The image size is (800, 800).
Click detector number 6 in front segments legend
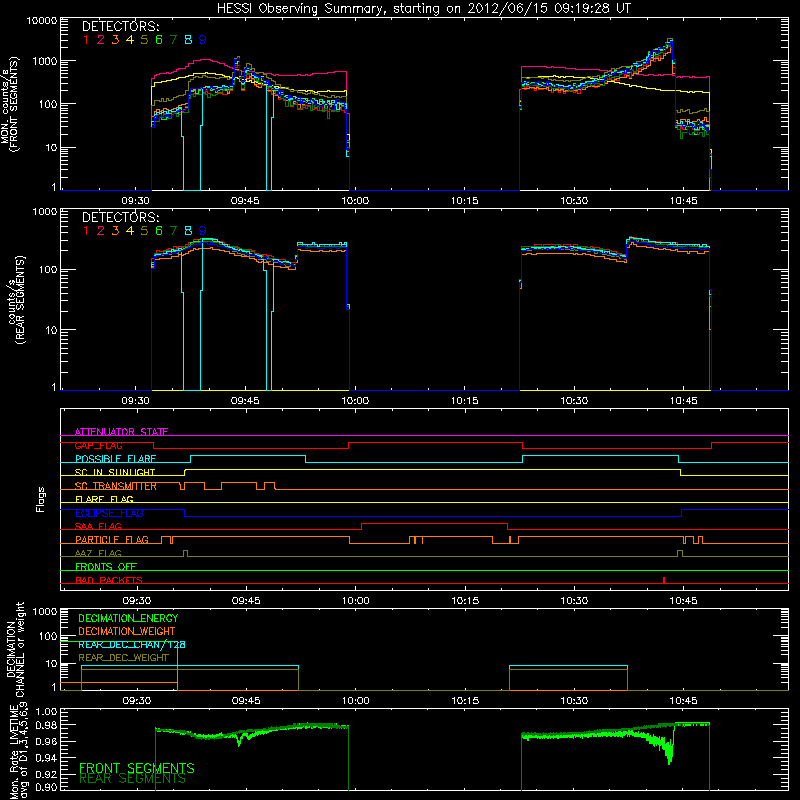click(159, 40)
